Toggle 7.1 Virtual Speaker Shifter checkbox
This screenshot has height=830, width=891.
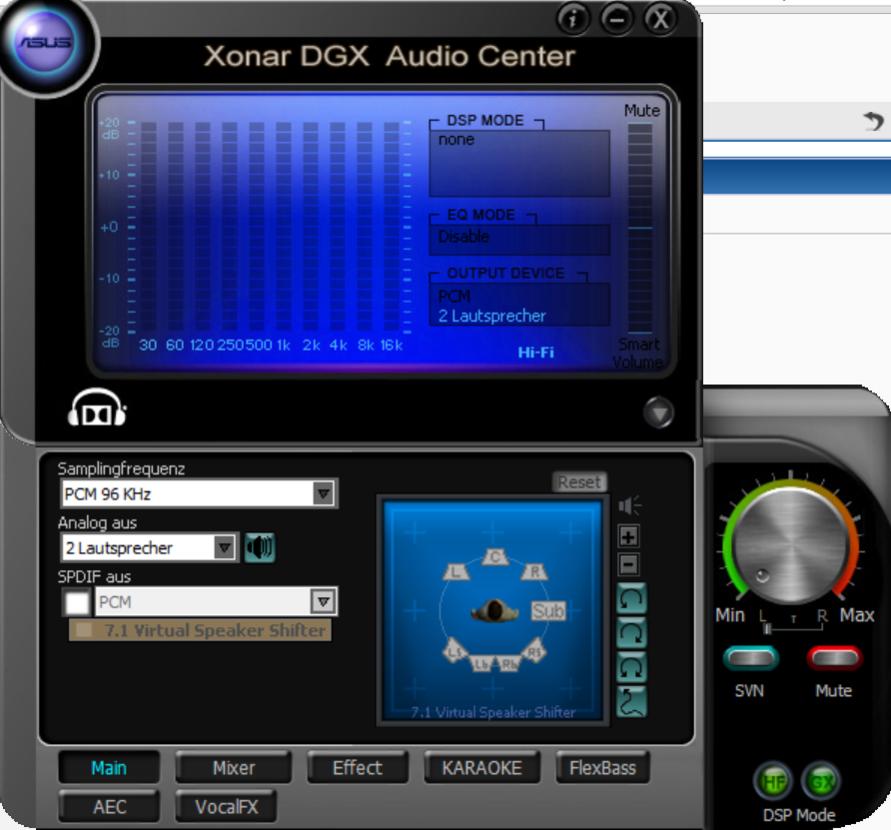[x=84, y=630]
